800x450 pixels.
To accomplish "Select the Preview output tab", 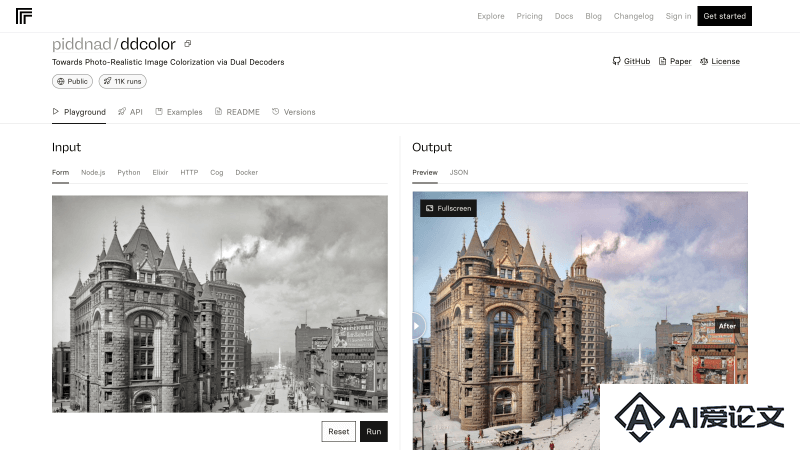I will coord(425,172).
